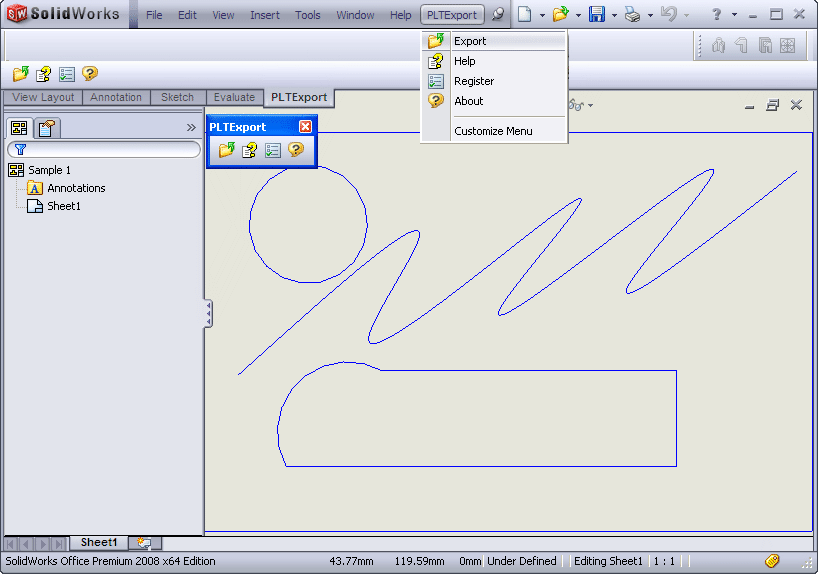Screen dimensions: 818x574
Task: Click About icon in floating PLTExport toolbar
Action: pyautogui.click(x=296, y=150)
